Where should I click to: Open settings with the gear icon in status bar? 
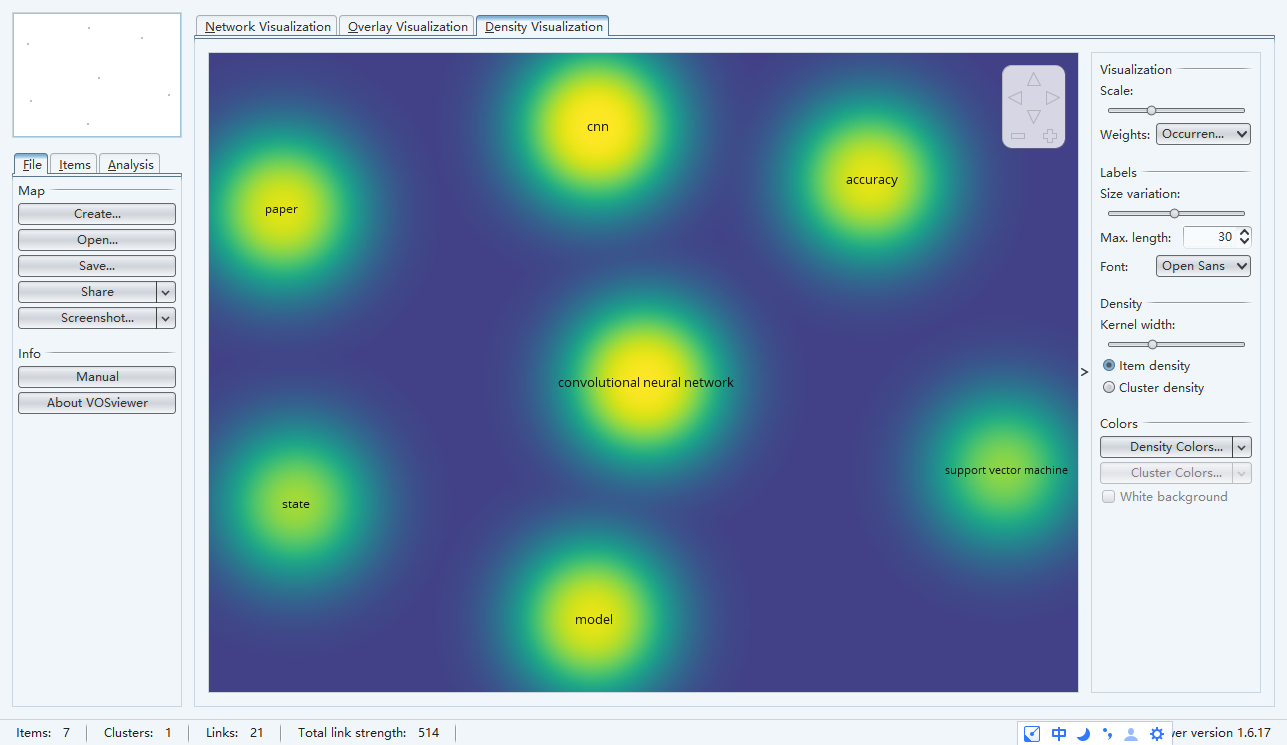[x=1156, y=733]
